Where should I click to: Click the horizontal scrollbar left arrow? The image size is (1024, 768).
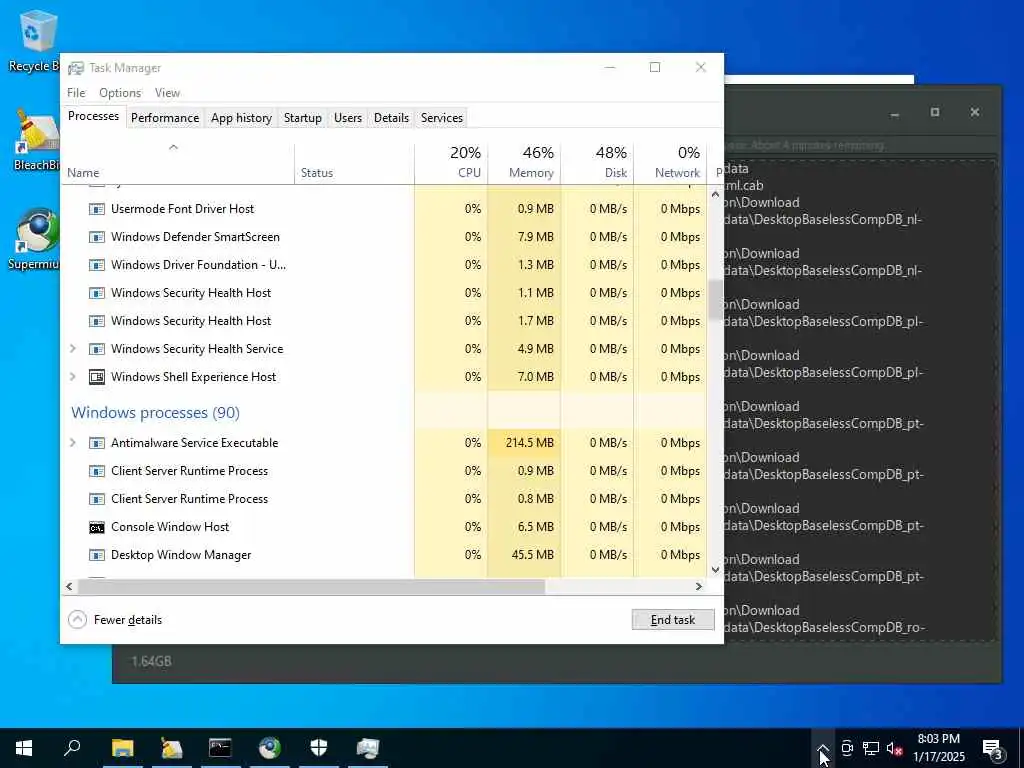click(69, 586)
